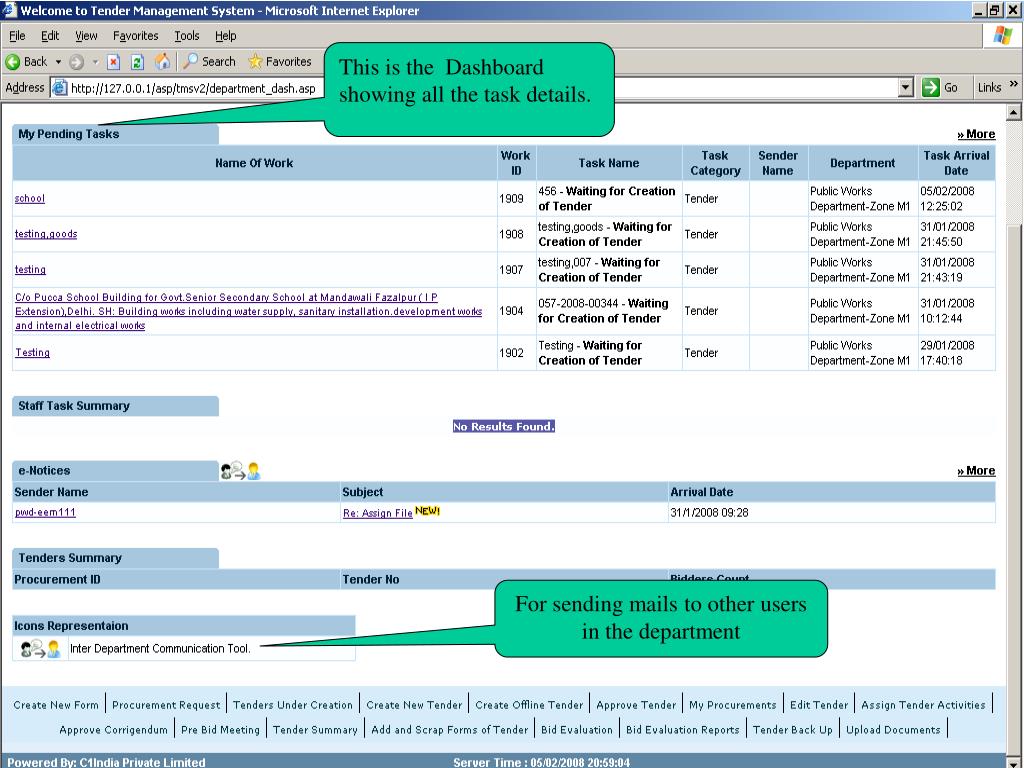
Task: Go to Create New Form
Action: [x=56, y=705]
